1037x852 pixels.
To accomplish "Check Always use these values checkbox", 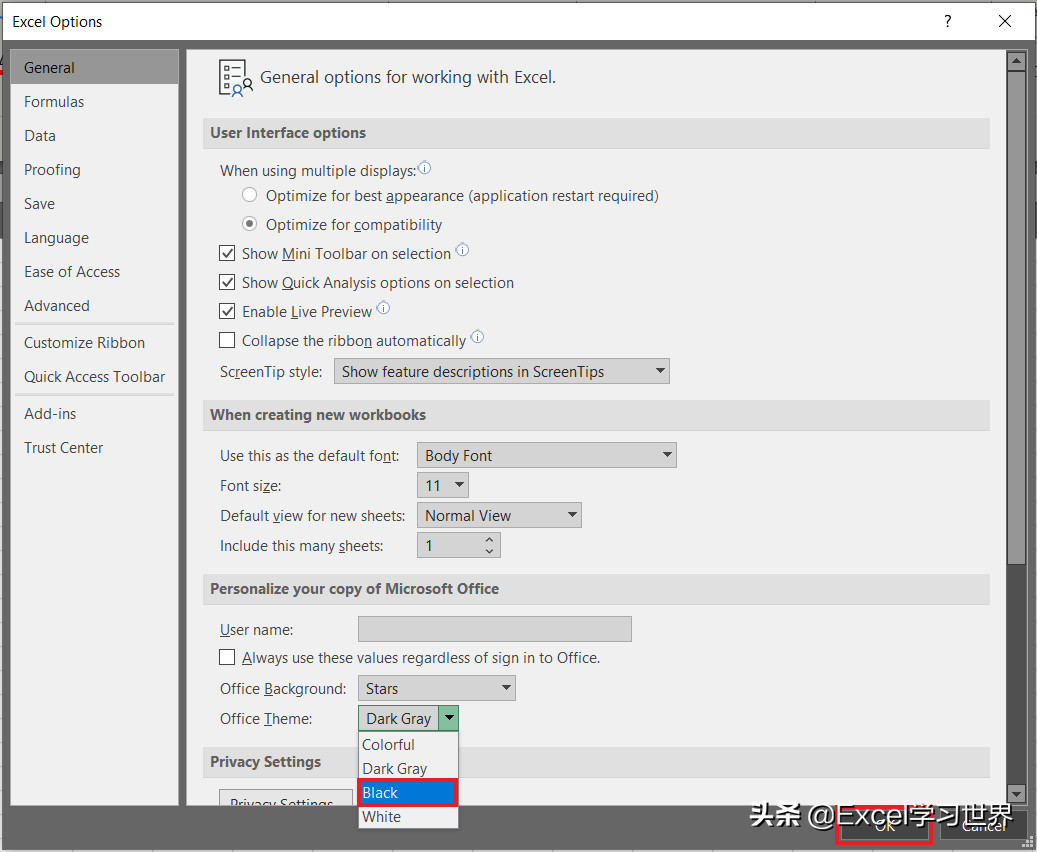I will pyautogui.click(x=227, y=658).
